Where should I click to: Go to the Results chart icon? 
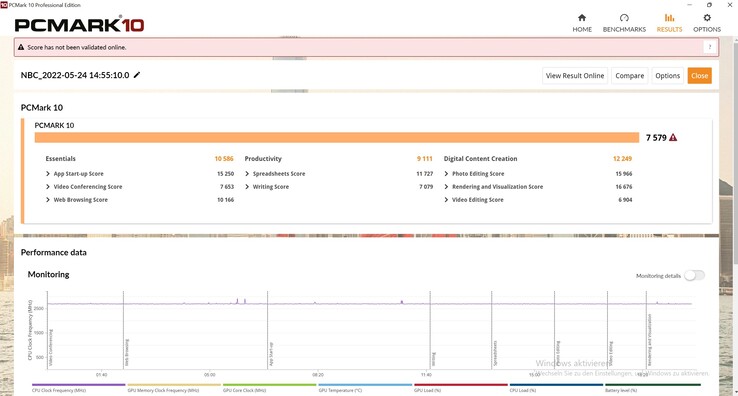tap(669, 18)
